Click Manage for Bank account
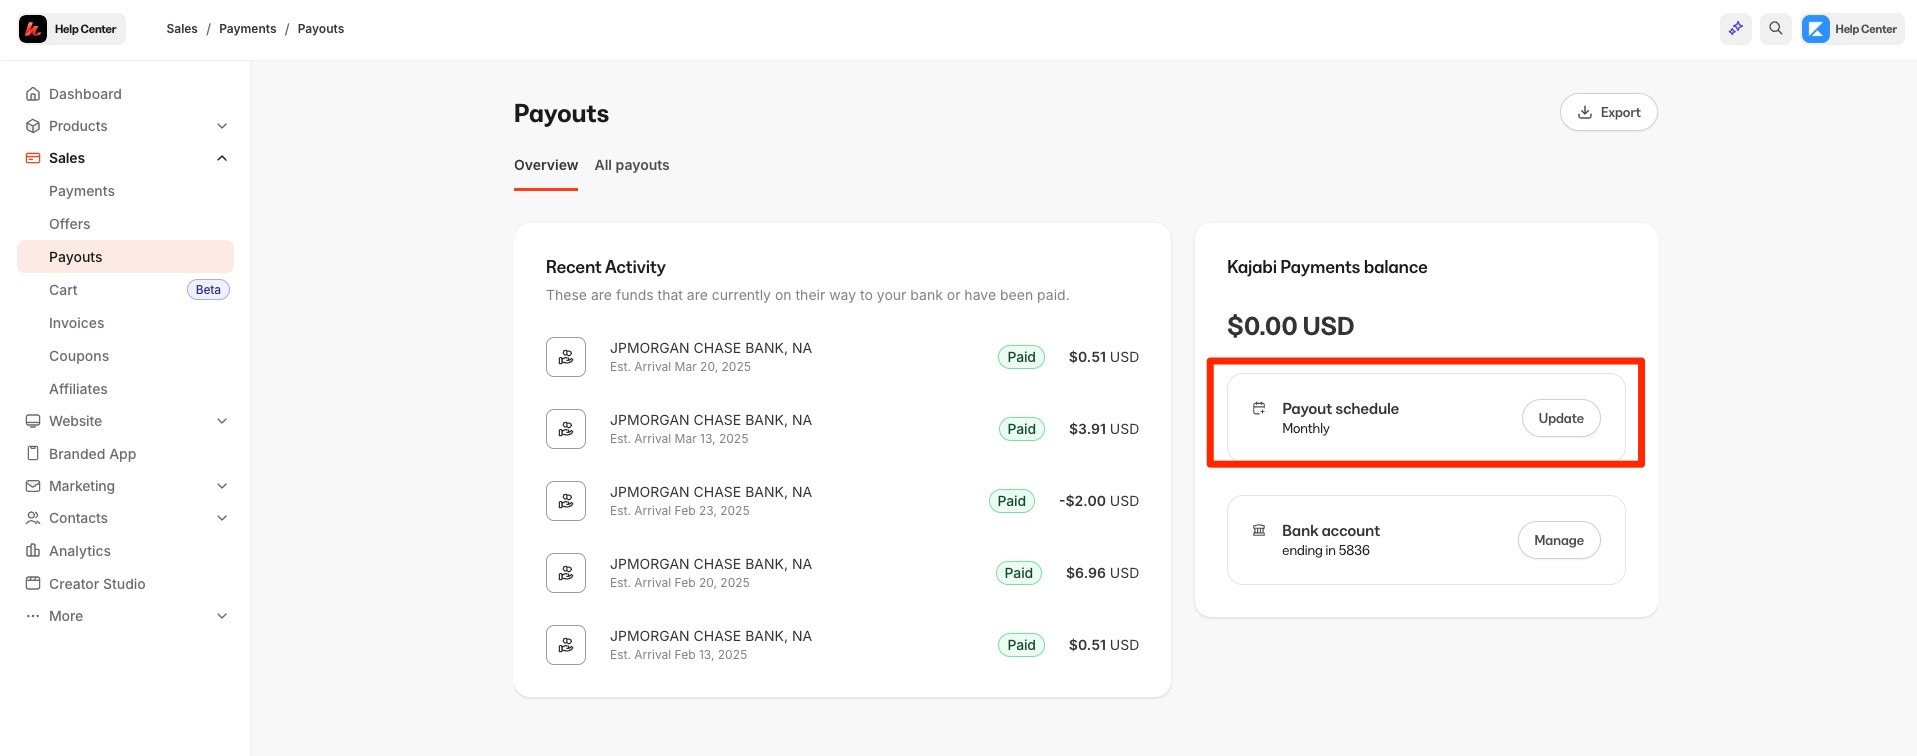The width and height of the screenshot is (1917, 756). click(1559, 540)
